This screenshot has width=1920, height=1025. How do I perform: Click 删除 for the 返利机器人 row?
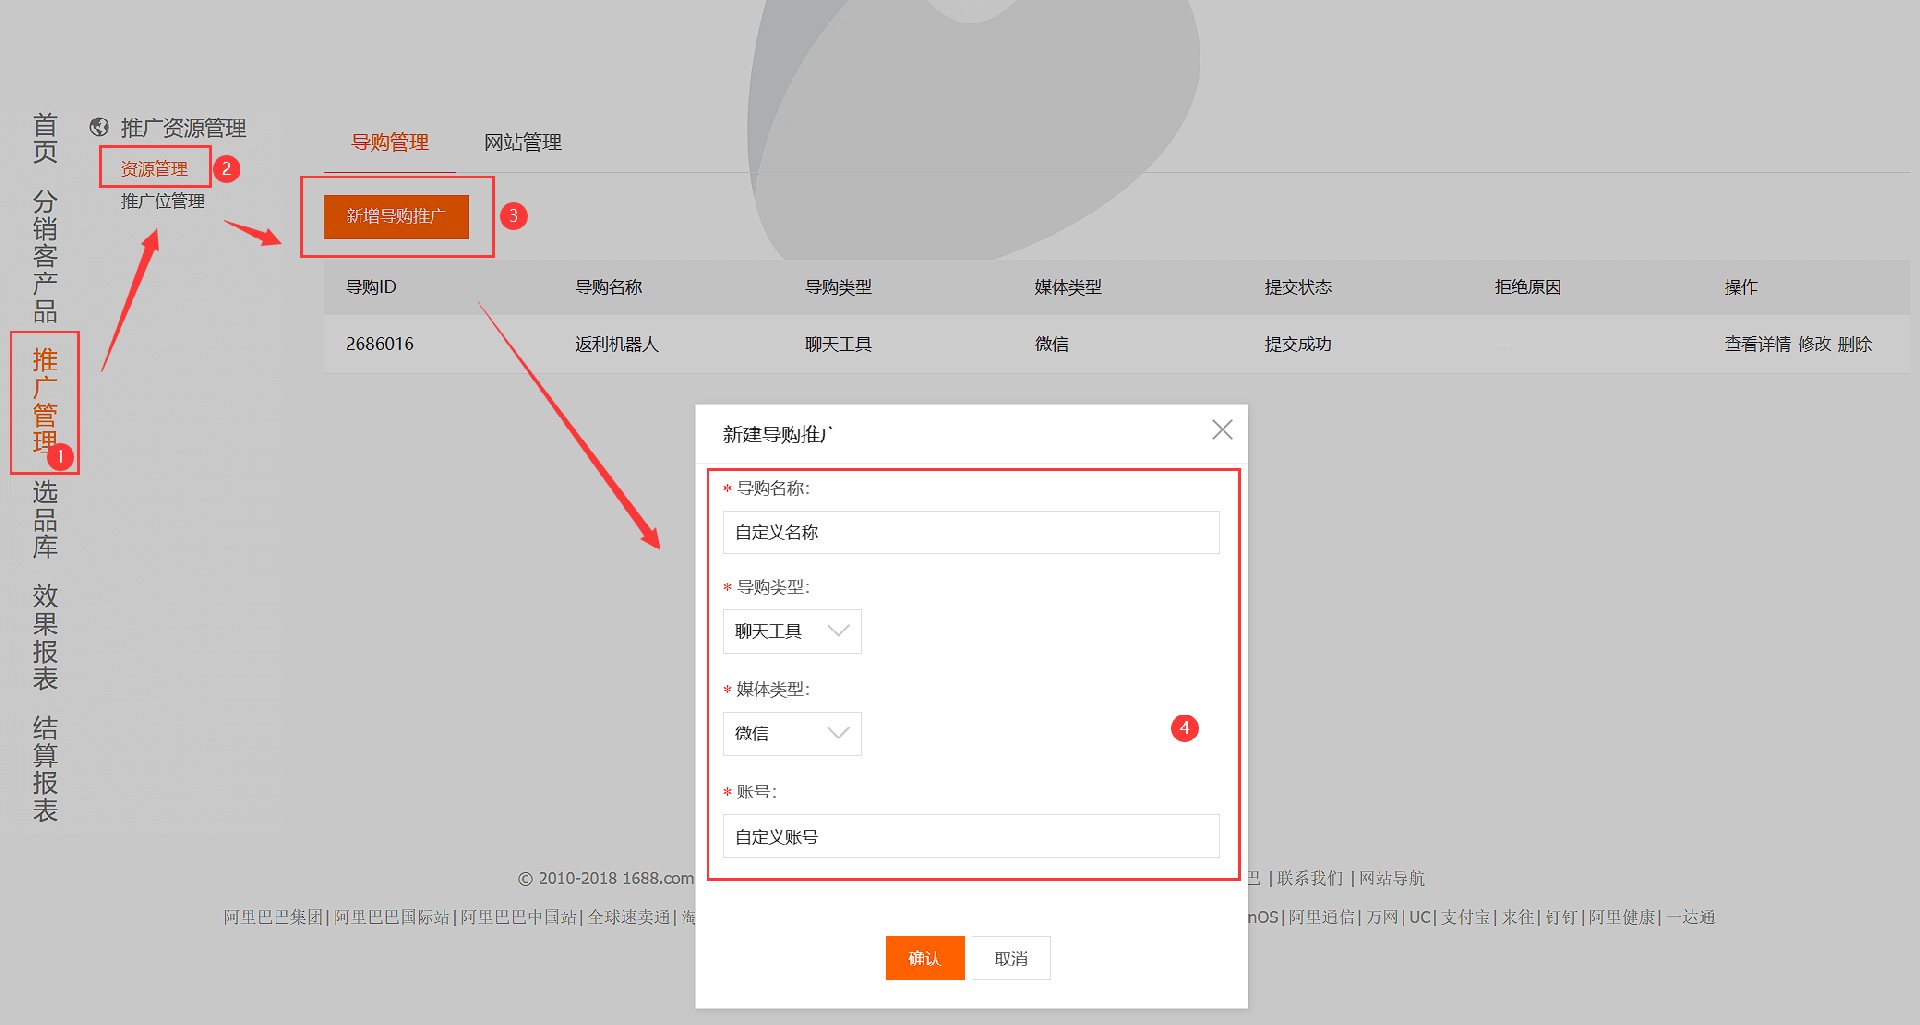point(1854,344)
